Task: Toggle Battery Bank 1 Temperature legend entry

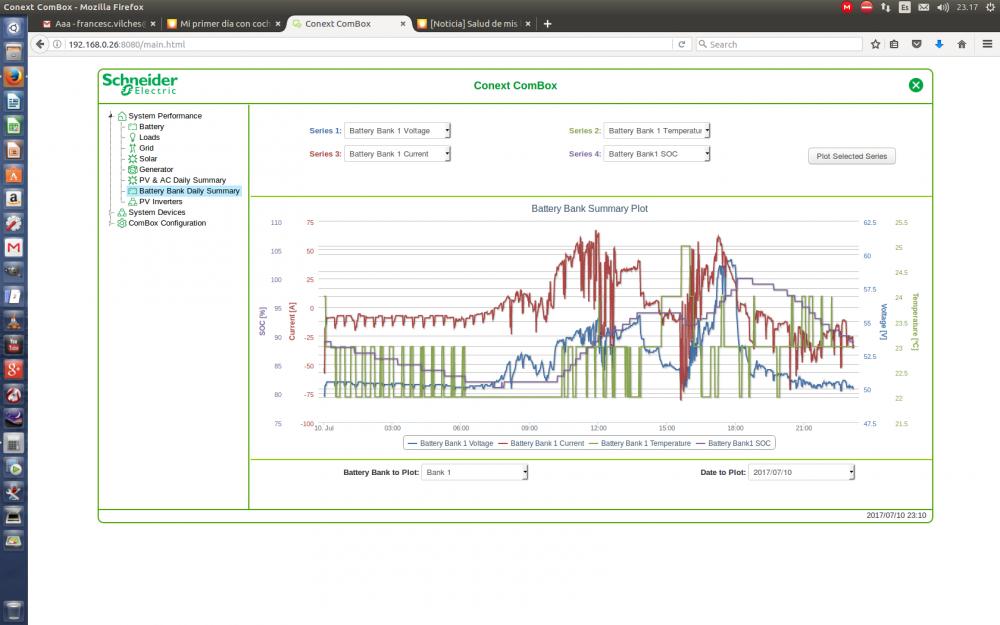Action: click(640, 443)
